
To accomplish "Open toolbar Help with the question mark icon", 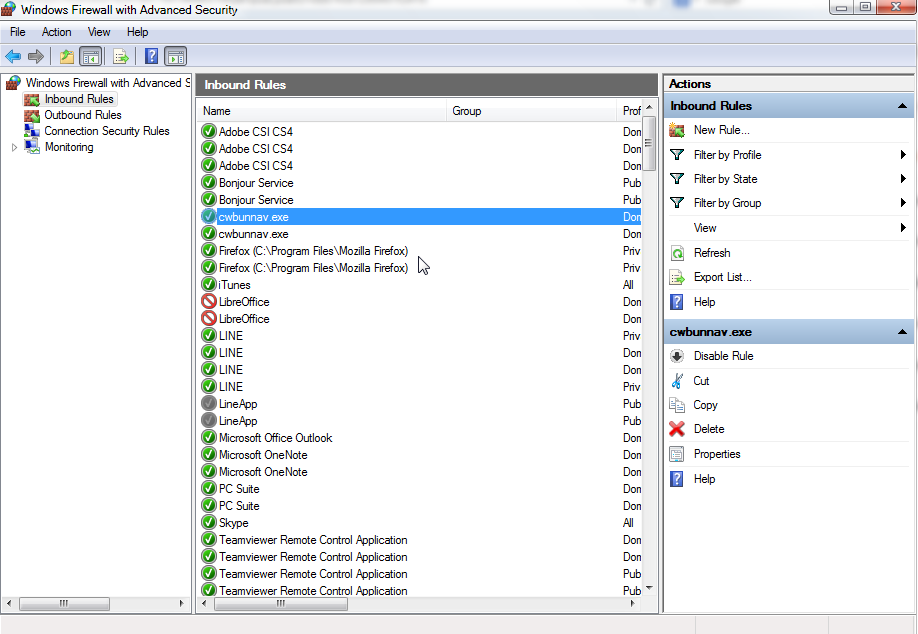I will 150,56.
